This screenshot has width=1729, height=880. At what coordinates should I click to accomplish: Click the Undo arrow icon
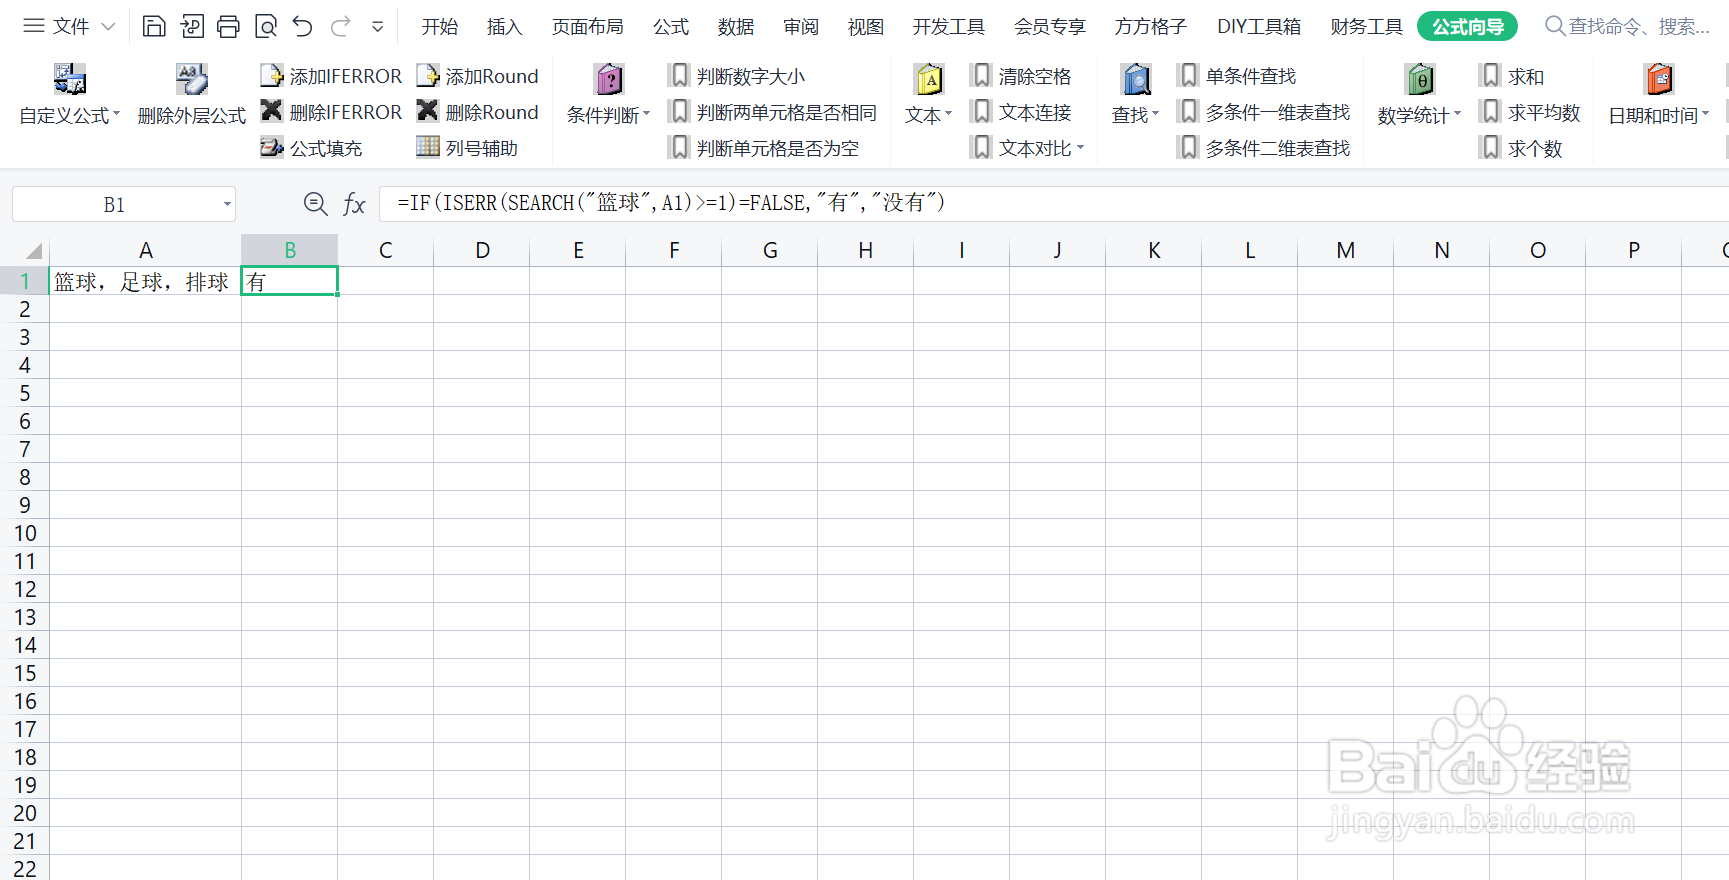click(303, 27)
